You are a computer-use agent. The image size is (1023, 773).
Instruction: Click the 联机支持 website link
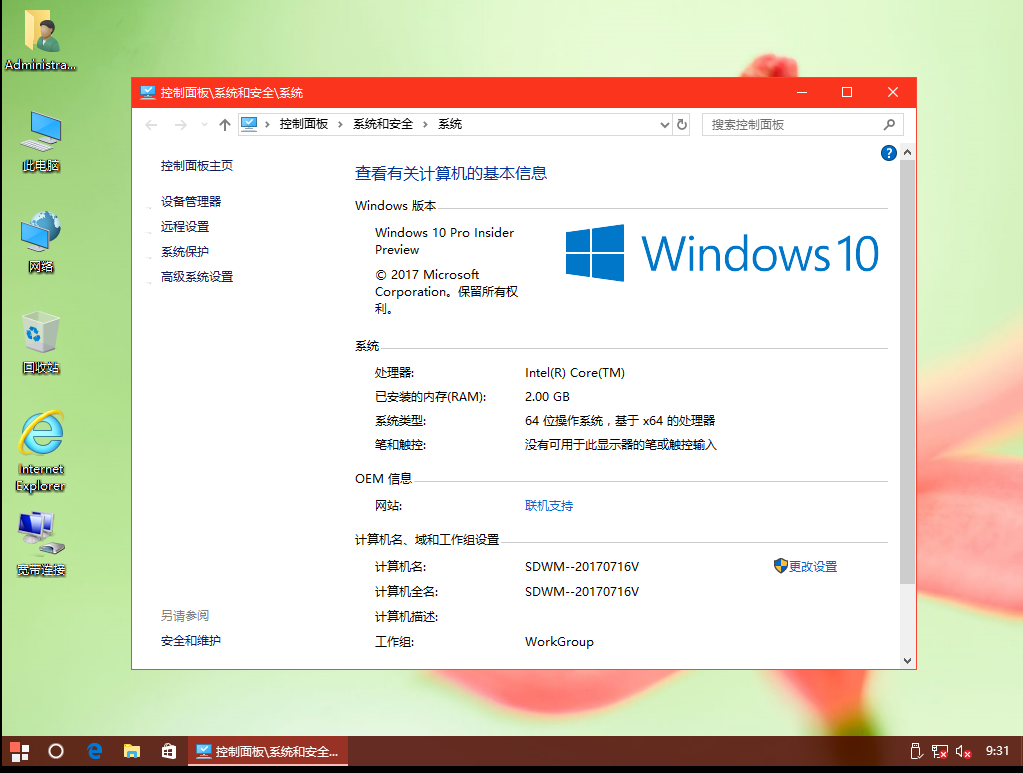(x=549, y=506)
